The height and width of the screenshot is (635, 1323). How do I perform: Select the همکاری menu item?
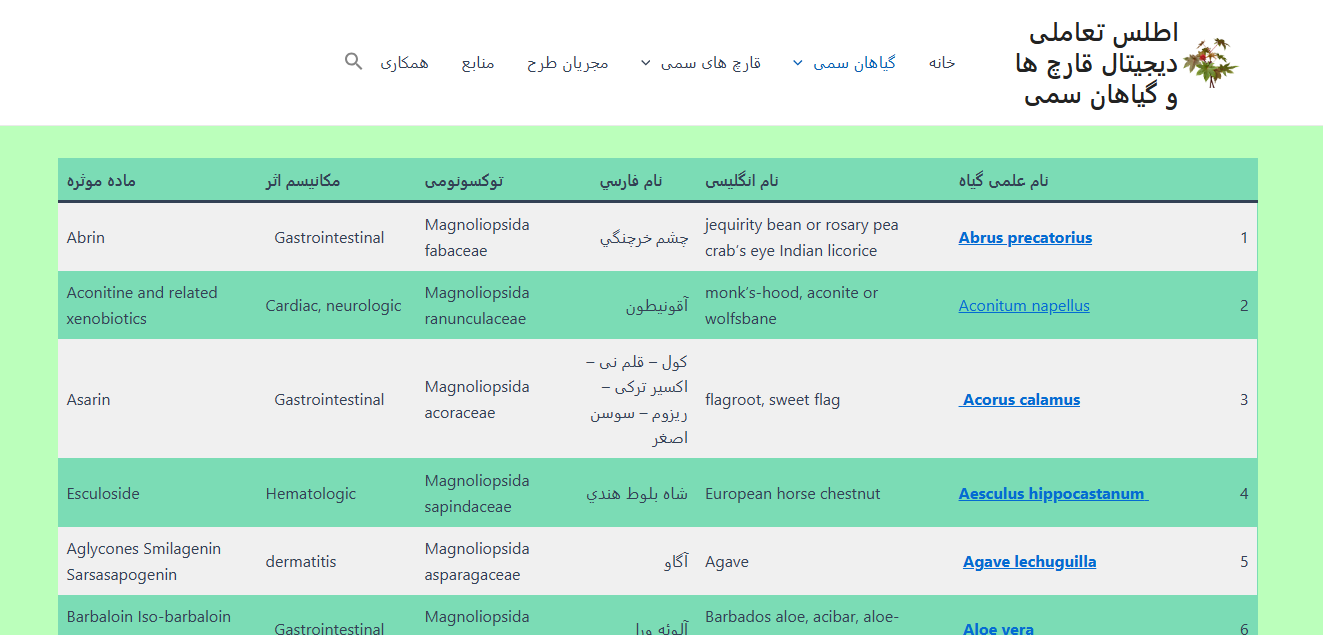click(404, 63)
